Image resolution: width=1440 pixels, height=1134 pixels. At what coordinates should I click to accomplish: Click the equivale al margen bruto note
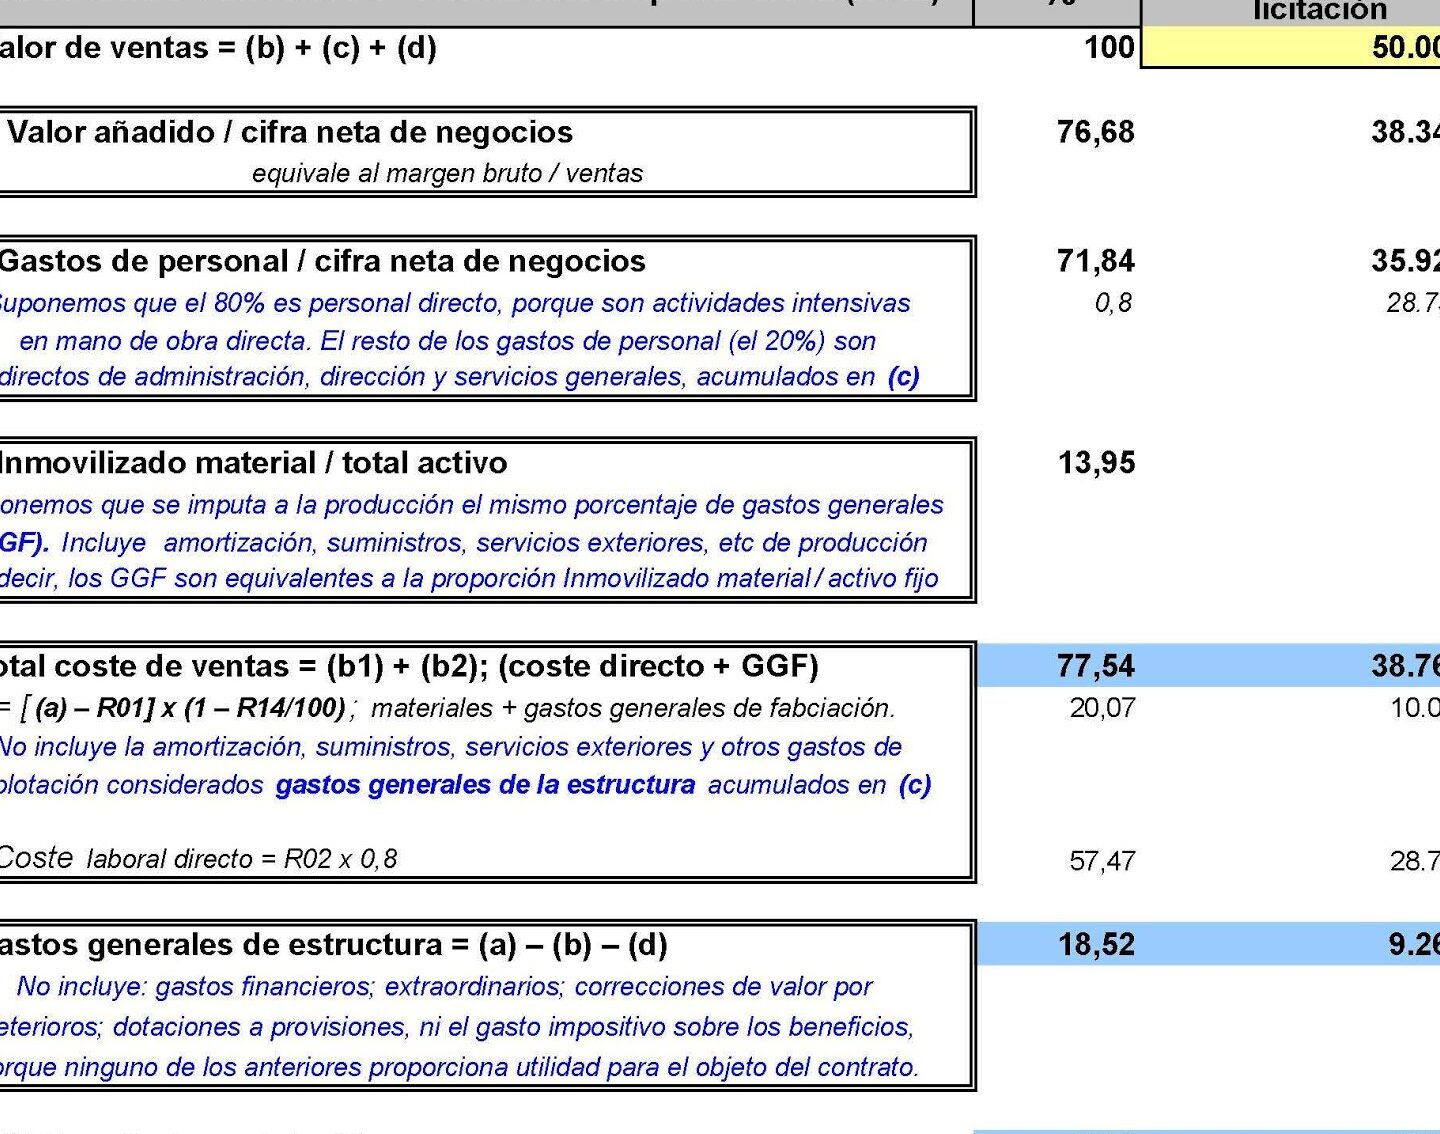pos(447,173)
